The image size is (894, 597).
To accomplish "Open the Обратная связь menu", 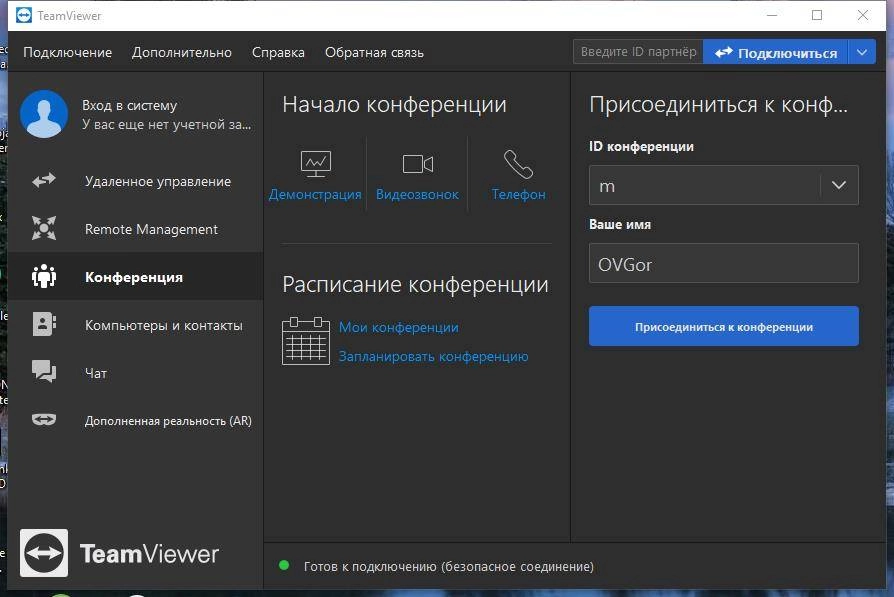I will pos(375,52).
